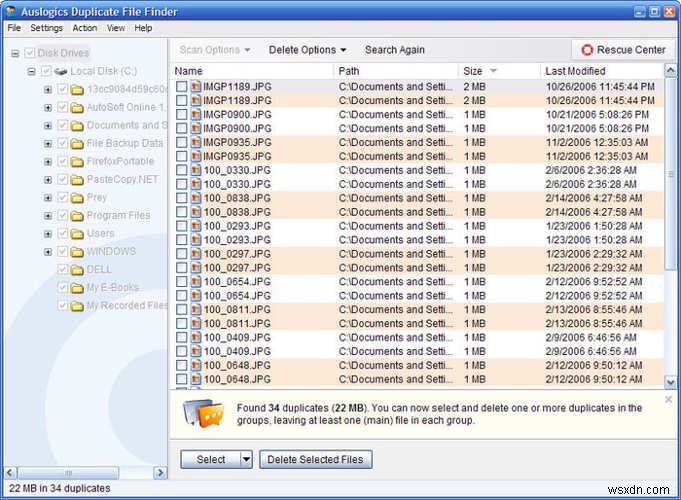Expand the Documents and Settings folder node

coord(48,126)
